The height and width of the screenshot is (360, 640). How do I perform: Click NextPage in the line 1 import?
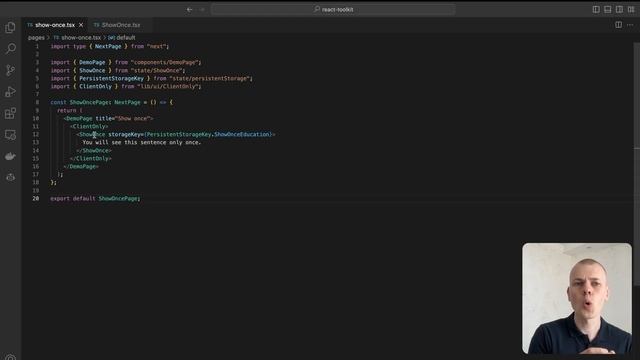108,47
